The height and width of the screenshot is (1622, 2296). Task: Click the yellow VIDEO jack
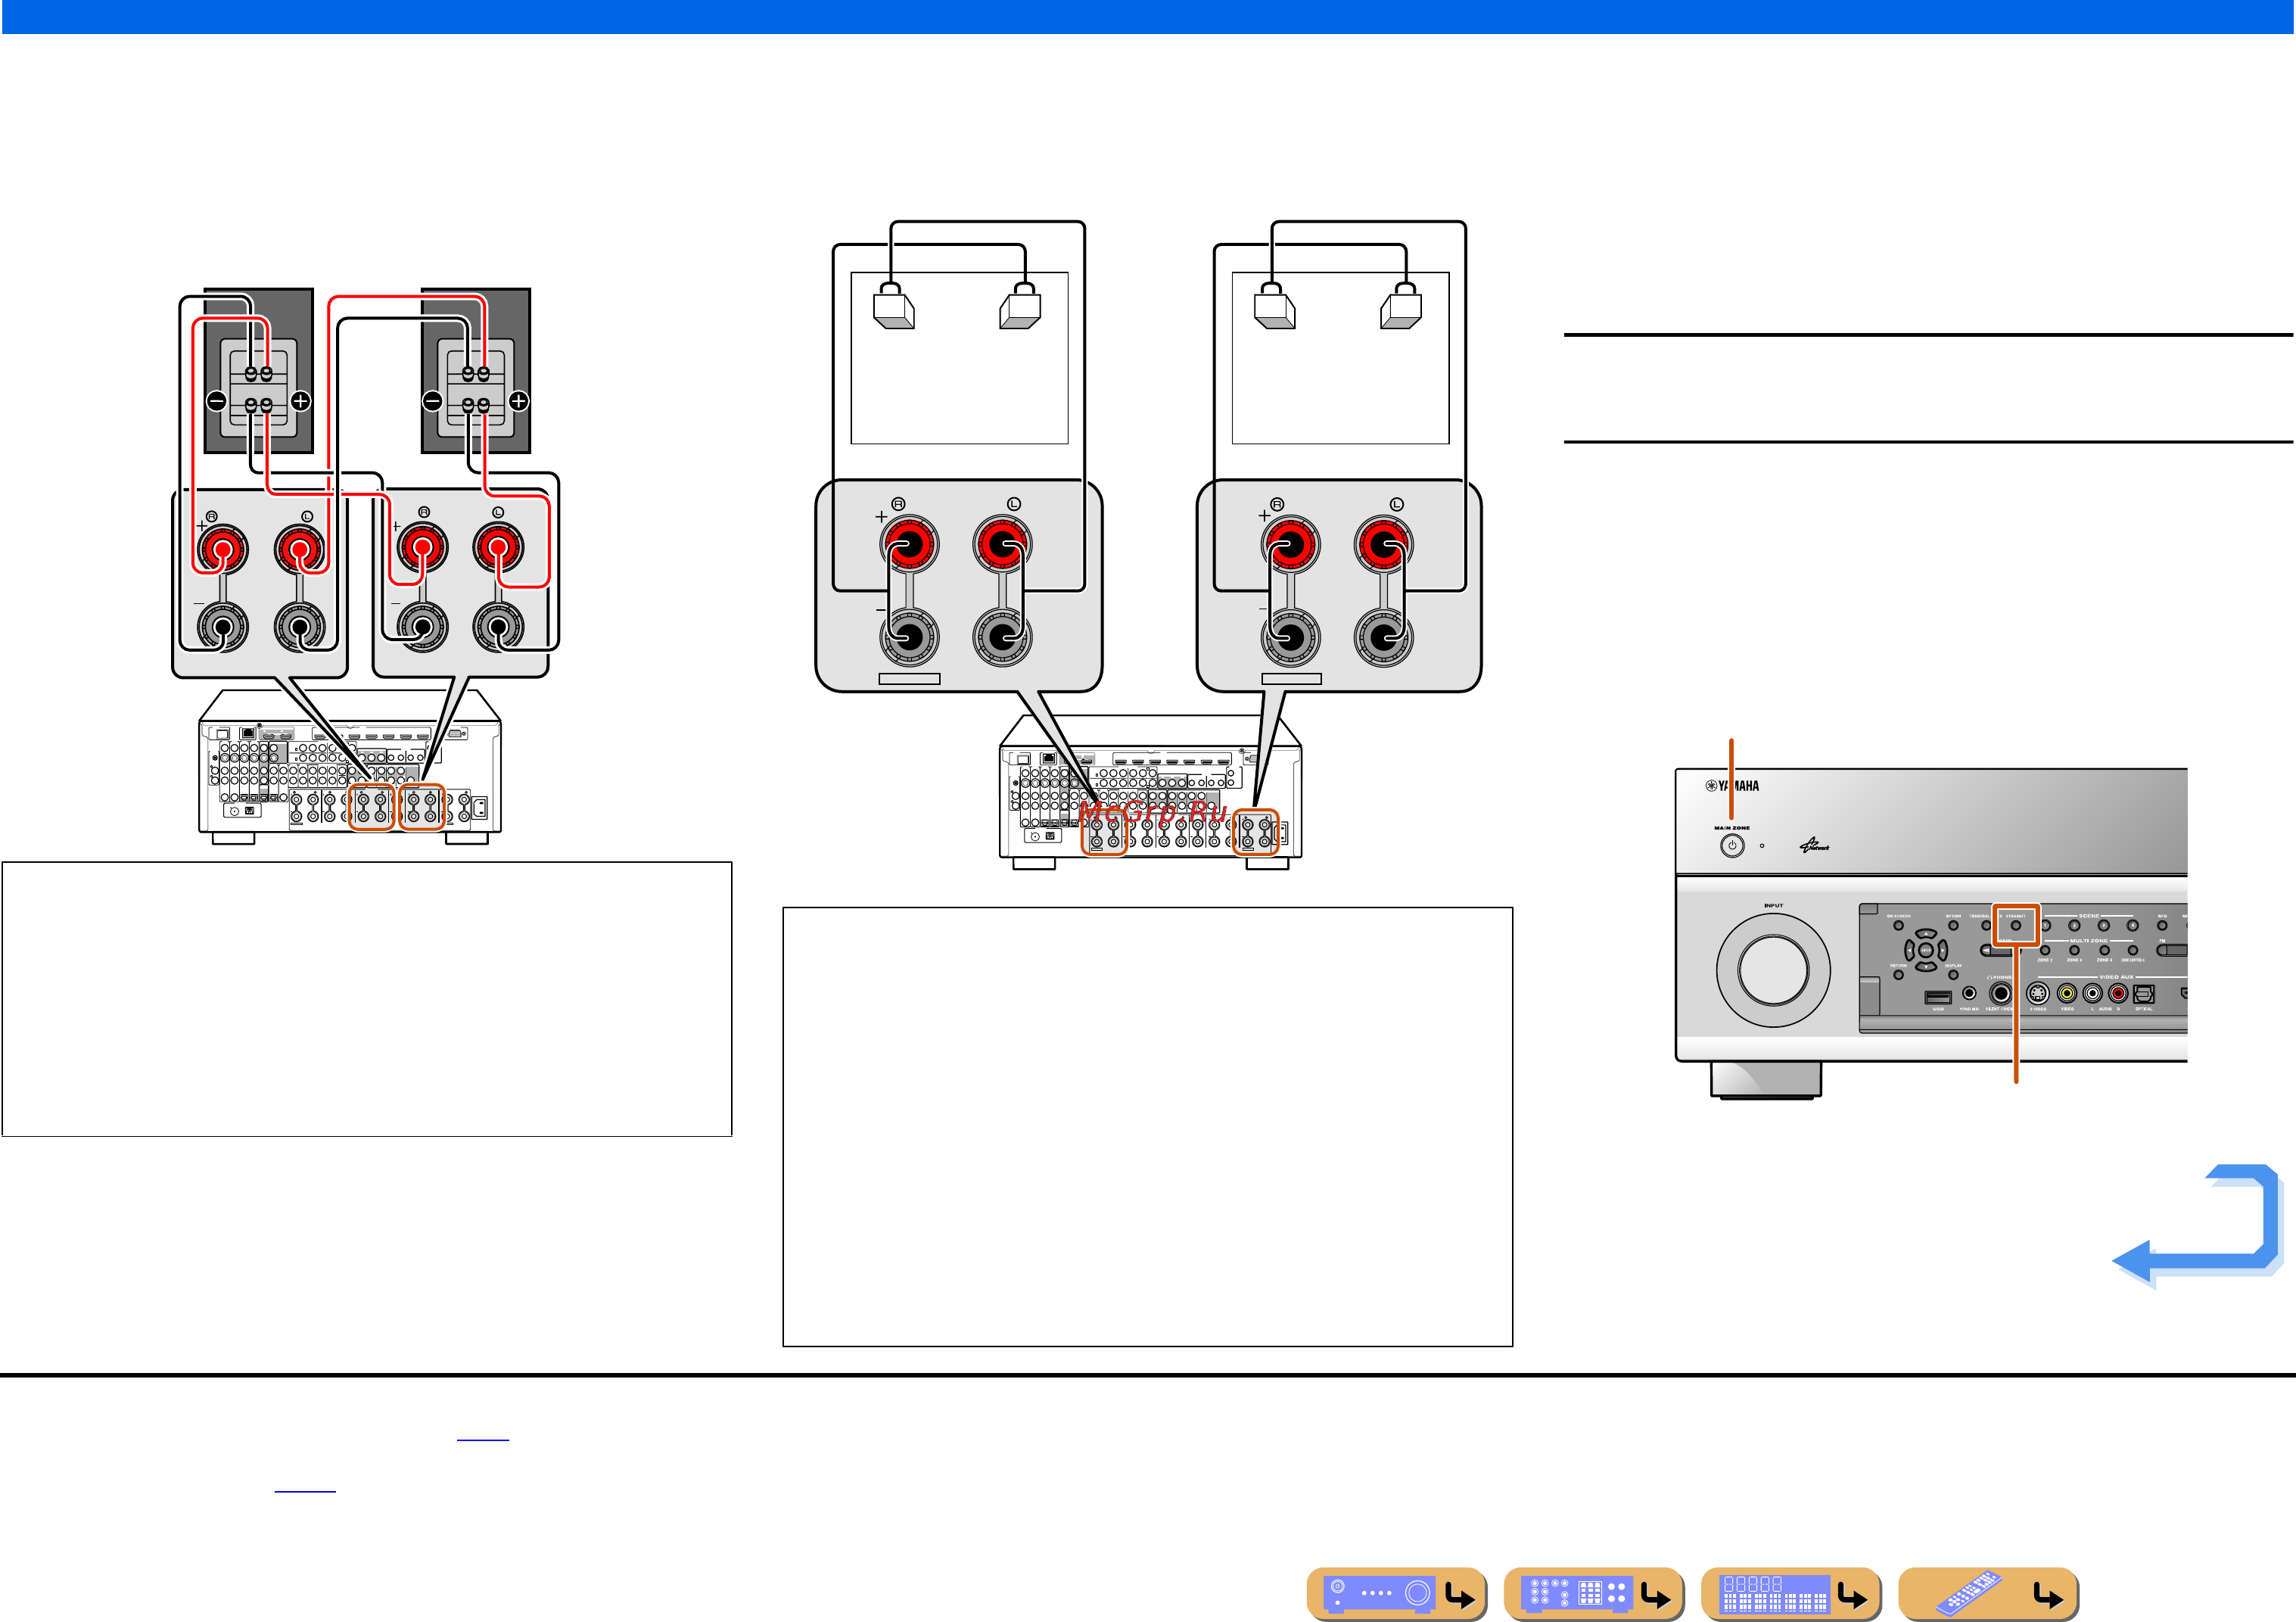[x=2067, y=994]
